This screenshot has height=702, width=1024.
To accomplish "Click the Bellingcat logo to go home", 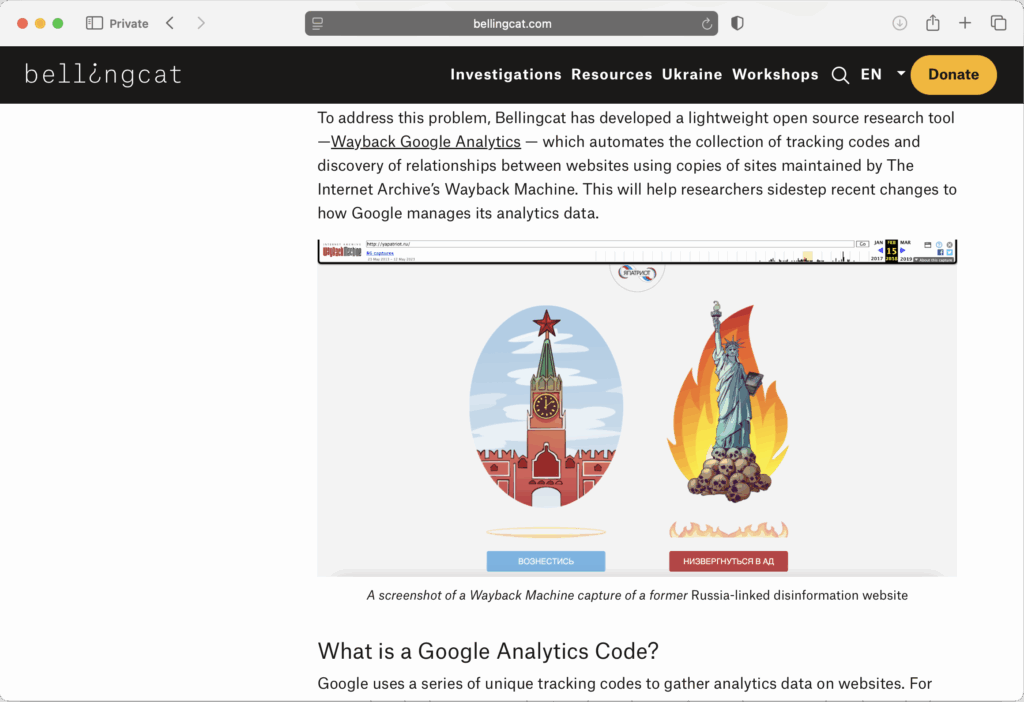I will coord(103,75).
